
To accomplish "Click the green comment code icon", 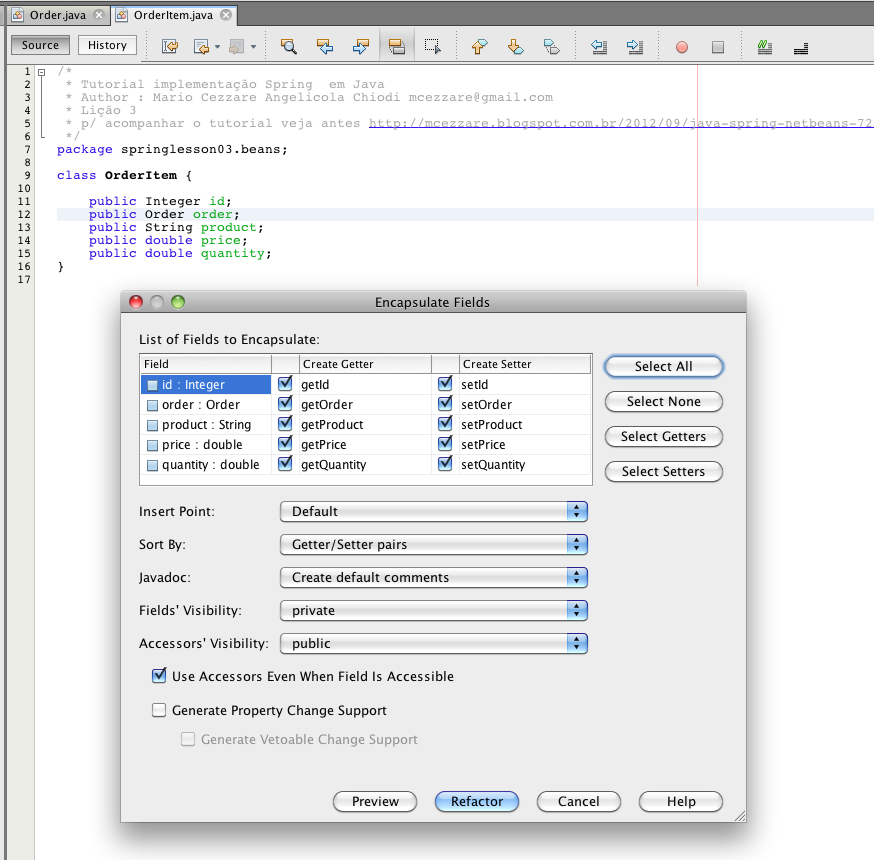I will click(765, 47).
